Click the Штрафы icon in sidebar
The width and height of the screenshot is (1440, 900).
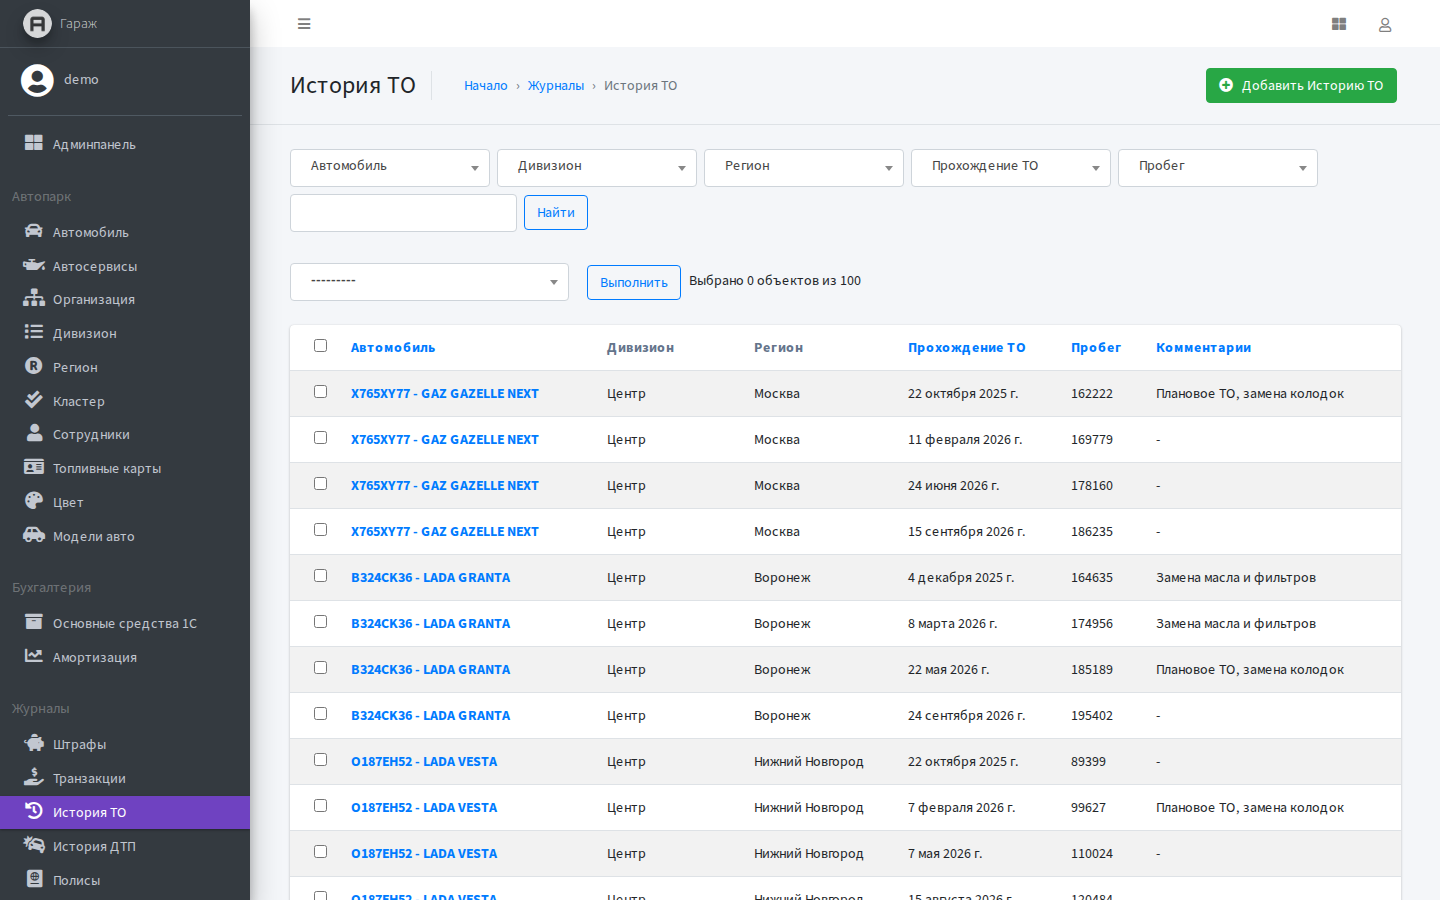tap(34, 743)
